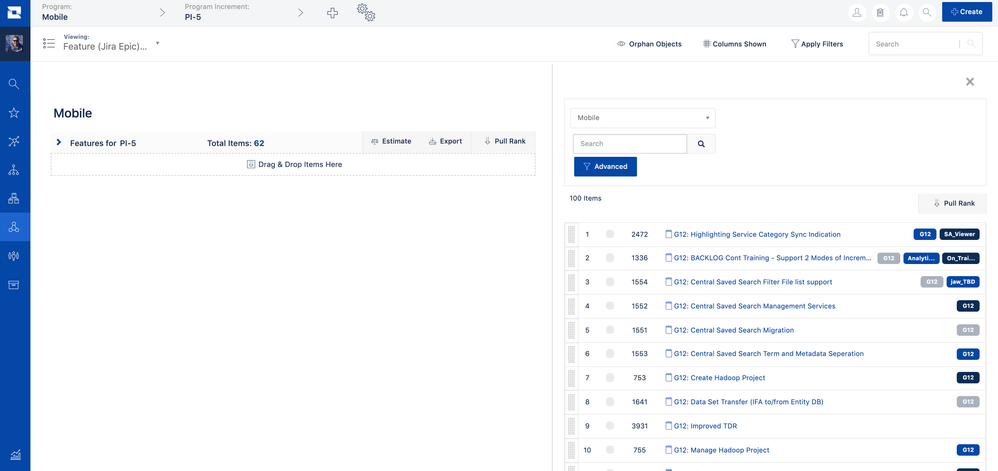
Task: Click the SA_Viewer tag
Action: coord(959,234)
